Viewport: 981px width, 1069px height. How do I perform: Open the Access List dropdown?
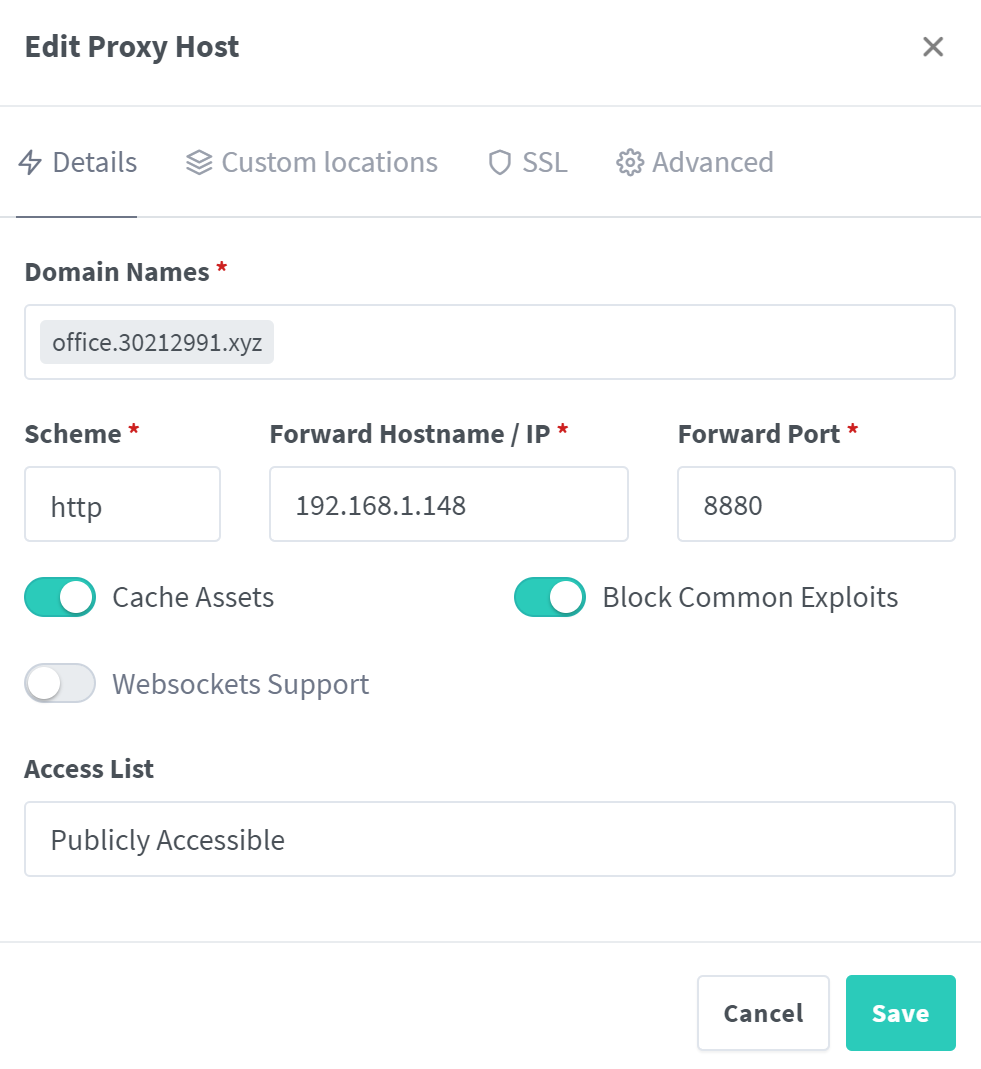(x=489, y=839)
